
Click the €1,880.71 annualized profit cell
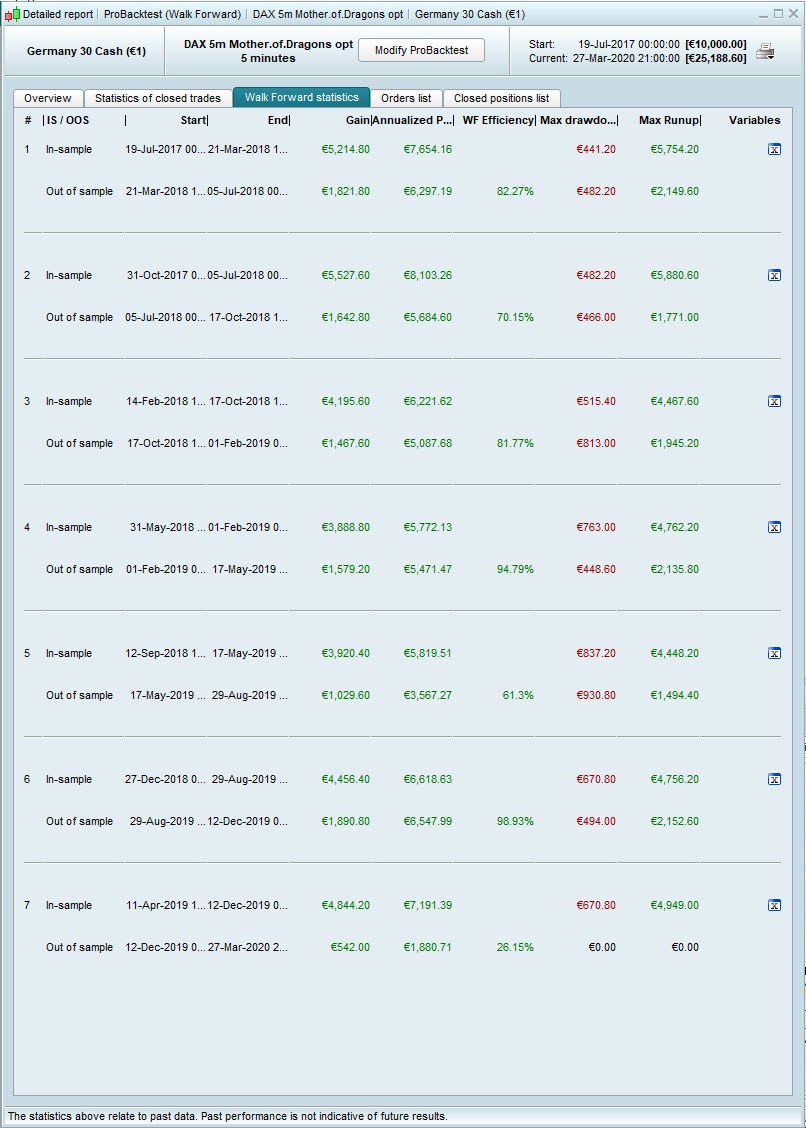(427, 947)
